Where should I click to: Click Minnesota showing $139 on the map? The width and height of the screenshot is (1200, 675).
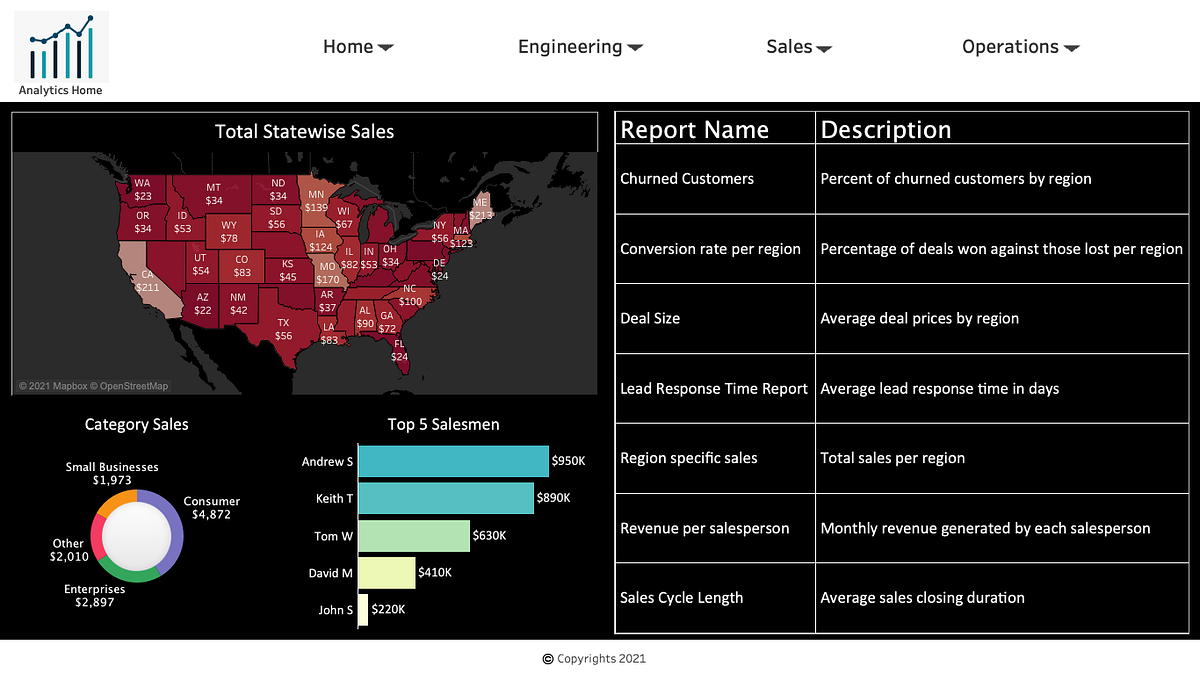click(x=318, y=200)
